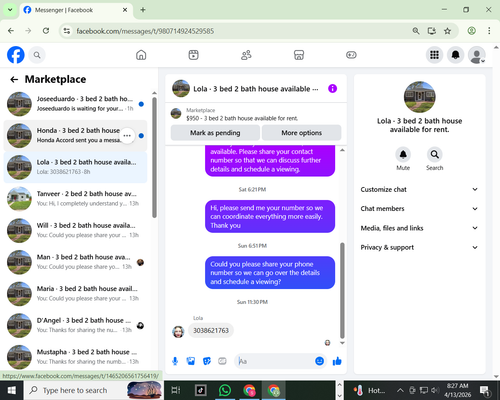Open the notifications bell in Facebook header
This screenshot has height=400, width=500.
point(456,55)
